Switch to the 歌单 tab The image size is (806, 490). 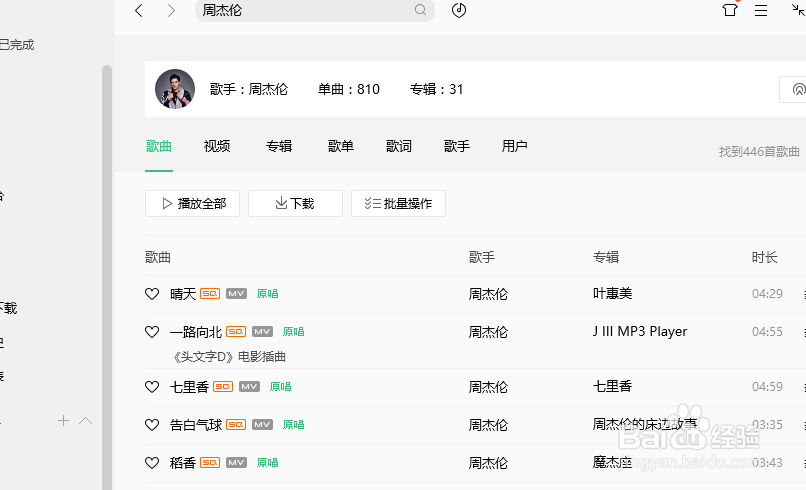341,146
